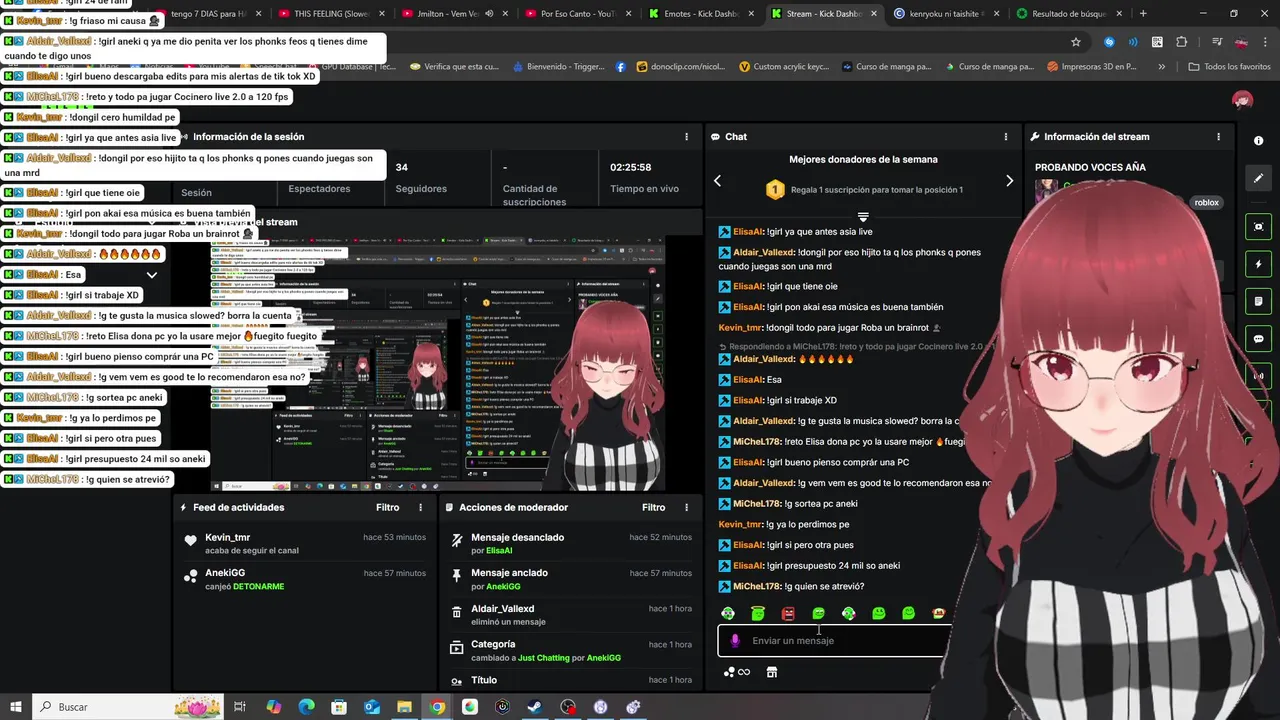Screen dimensions: 1280x720
Task: Click Mensaje anclado moderator action
Action: pyautogui.click(x=509, y=573)
